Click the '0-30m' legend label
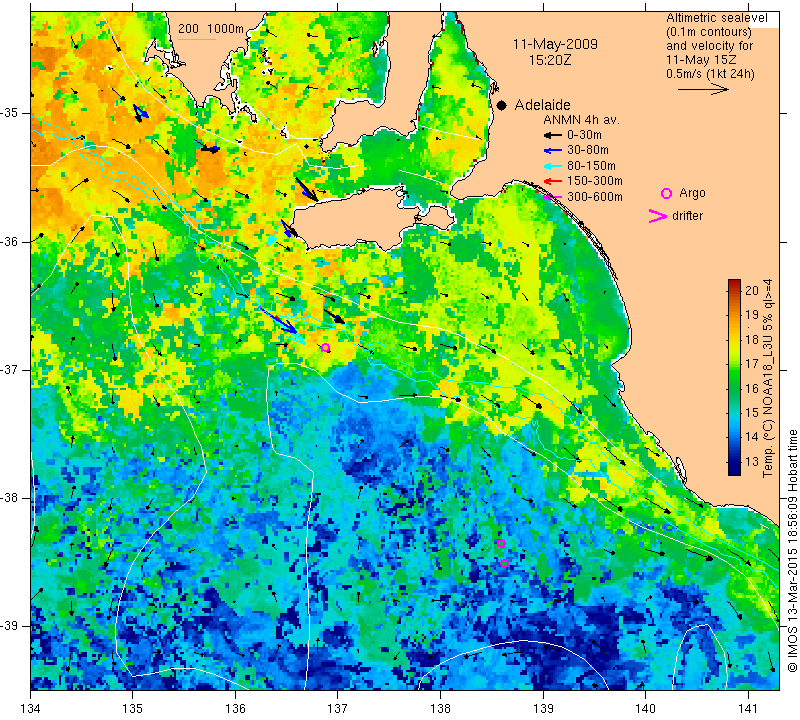 (x=584, y=135)
